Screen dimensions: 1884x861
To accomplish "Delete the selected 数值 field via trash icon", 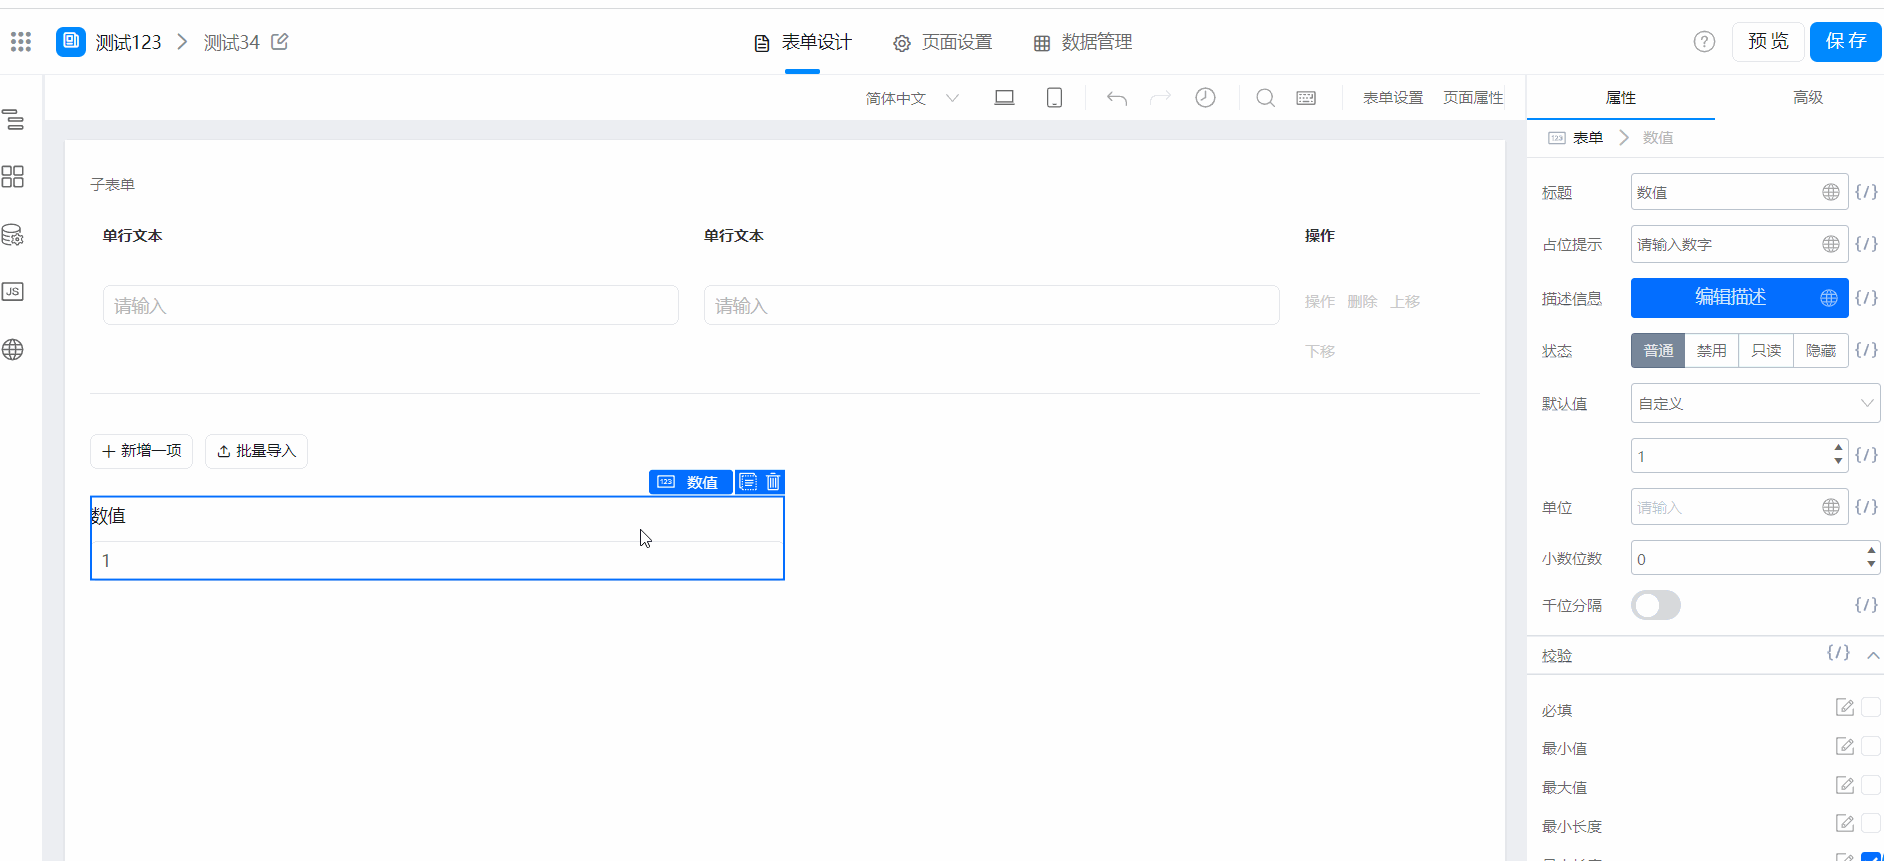I will (773, 482).
